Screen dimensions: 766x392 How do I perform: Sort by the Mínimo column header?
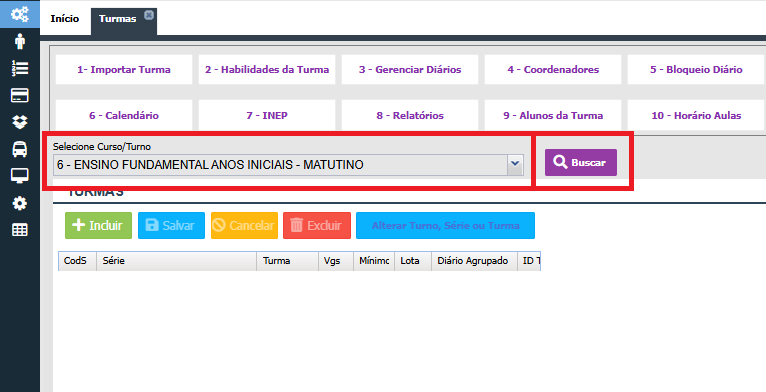click(374, 261)
